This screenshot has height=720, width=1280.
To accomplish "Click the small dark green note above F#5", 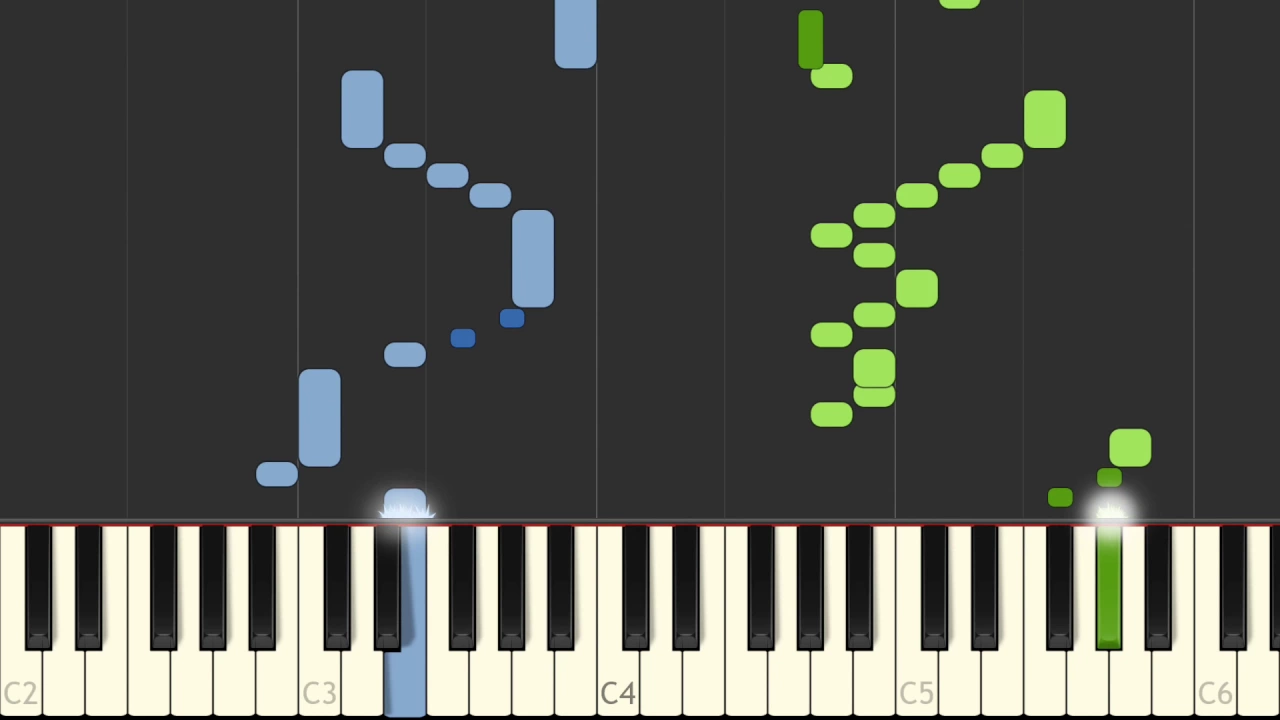I will coord(1060,497).
